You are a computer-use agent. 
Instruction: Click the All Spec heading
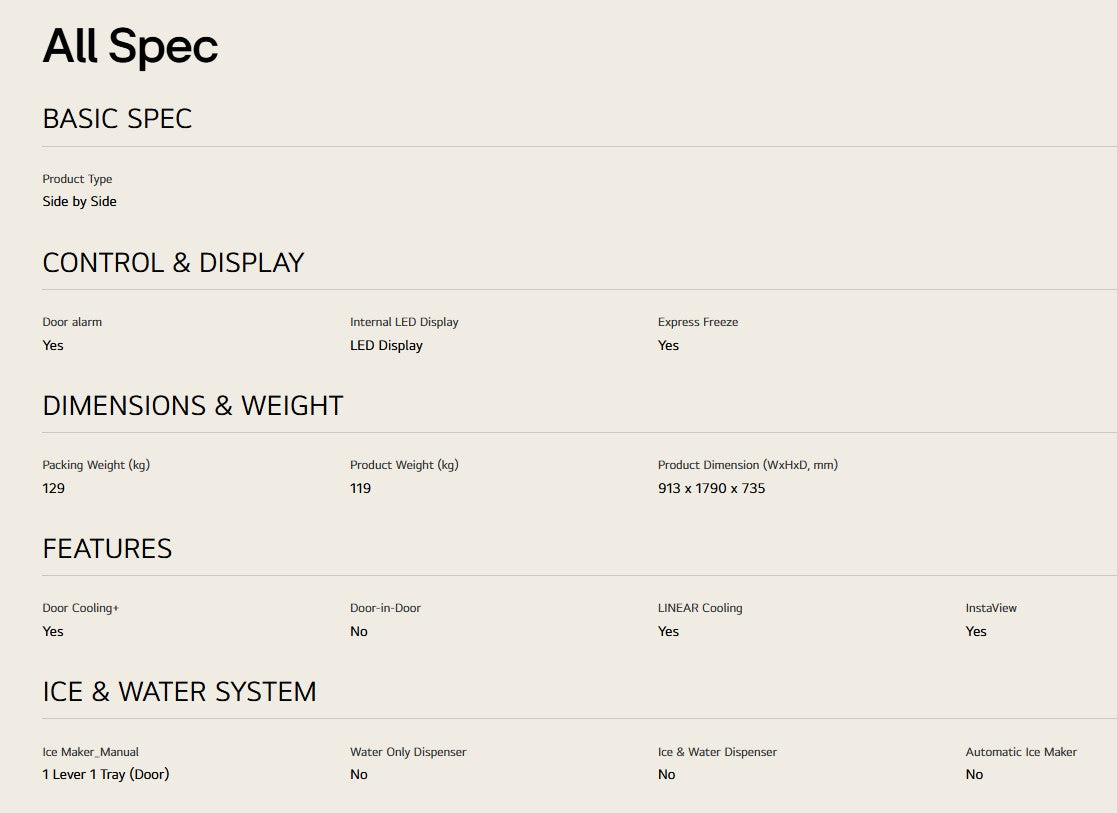click(130, 46)
